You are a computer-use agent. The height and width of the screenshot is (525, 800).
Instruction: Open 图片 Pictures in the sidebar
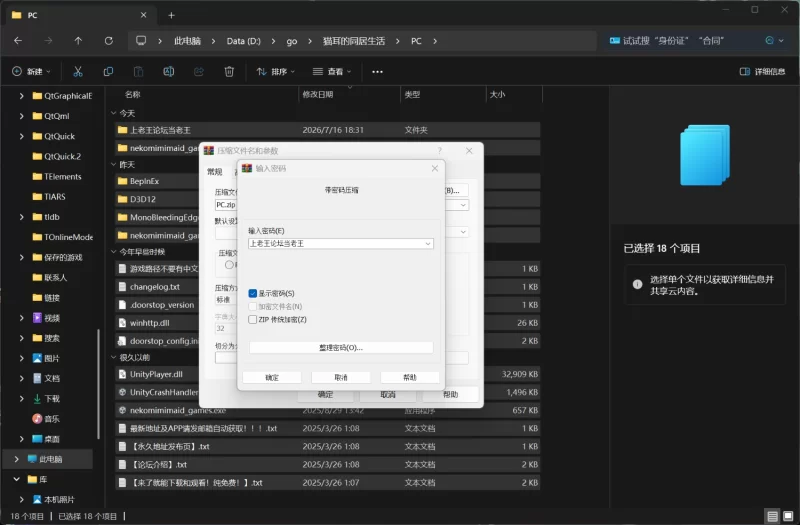coord(46,358)
